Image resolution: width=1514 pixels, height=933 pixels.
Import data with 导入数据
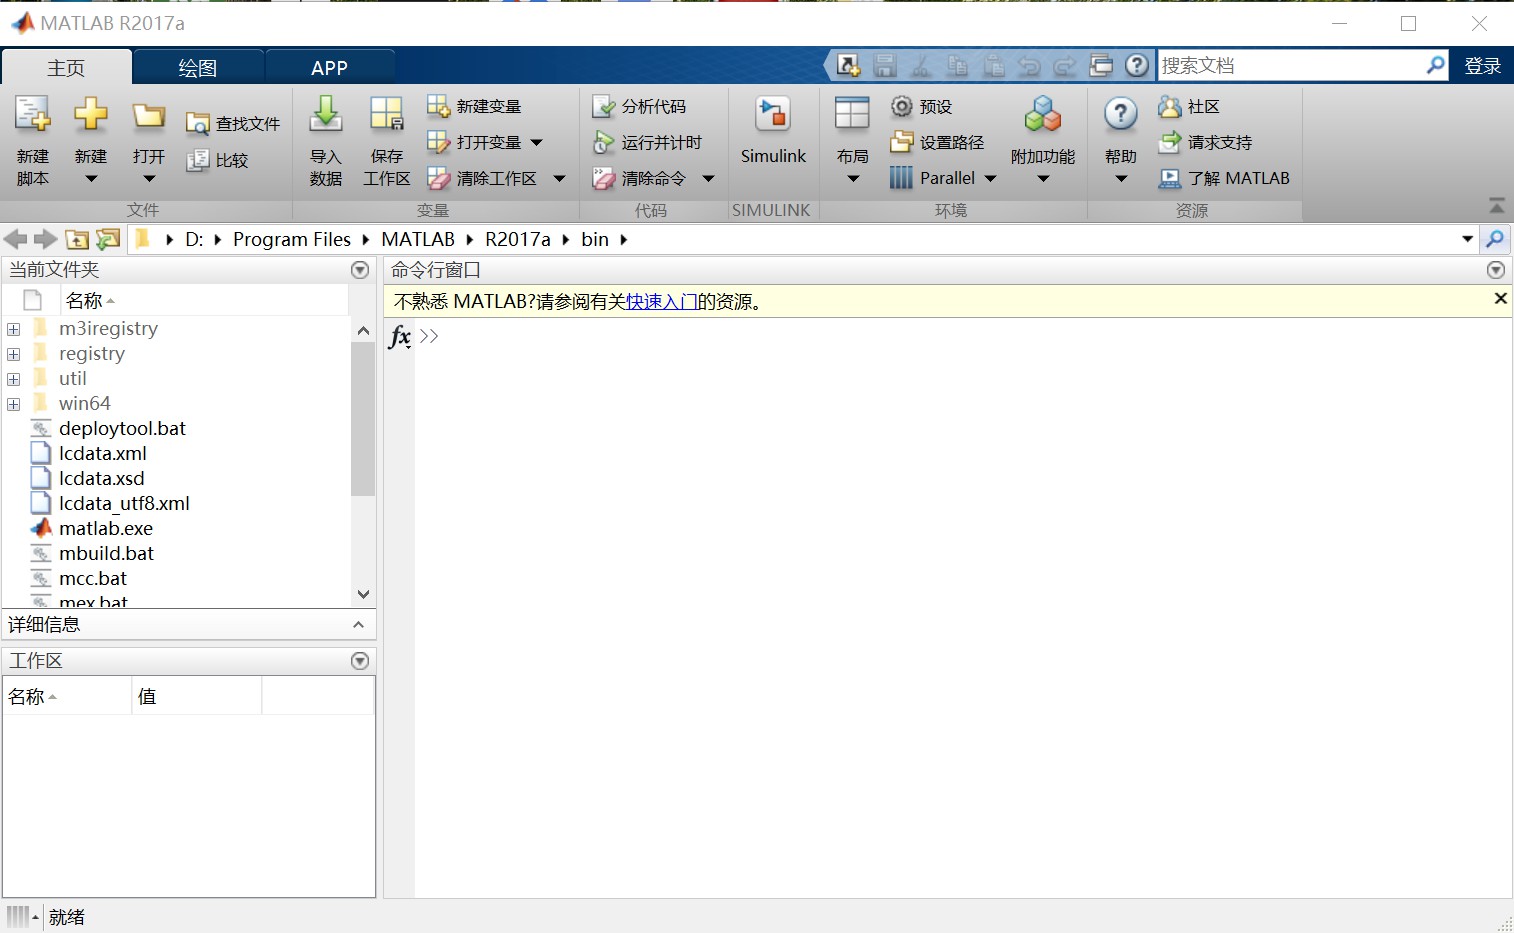[x=326, y=140]
